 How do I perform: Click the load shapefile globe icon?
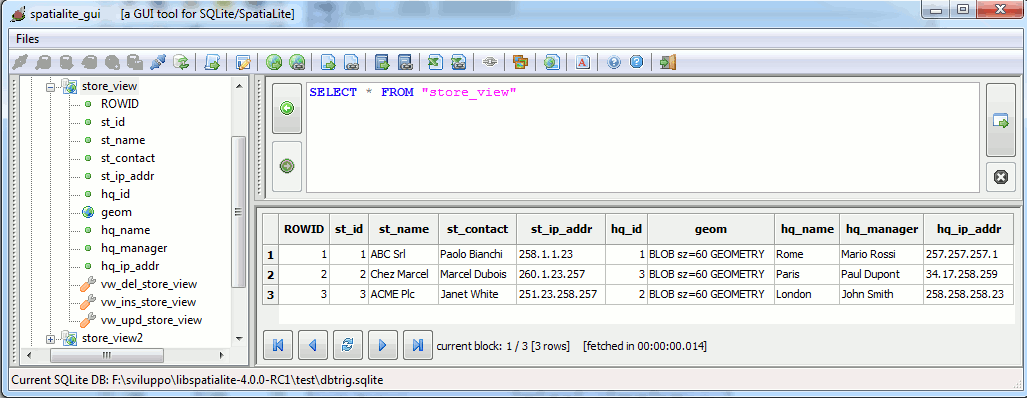click(275, 62)
